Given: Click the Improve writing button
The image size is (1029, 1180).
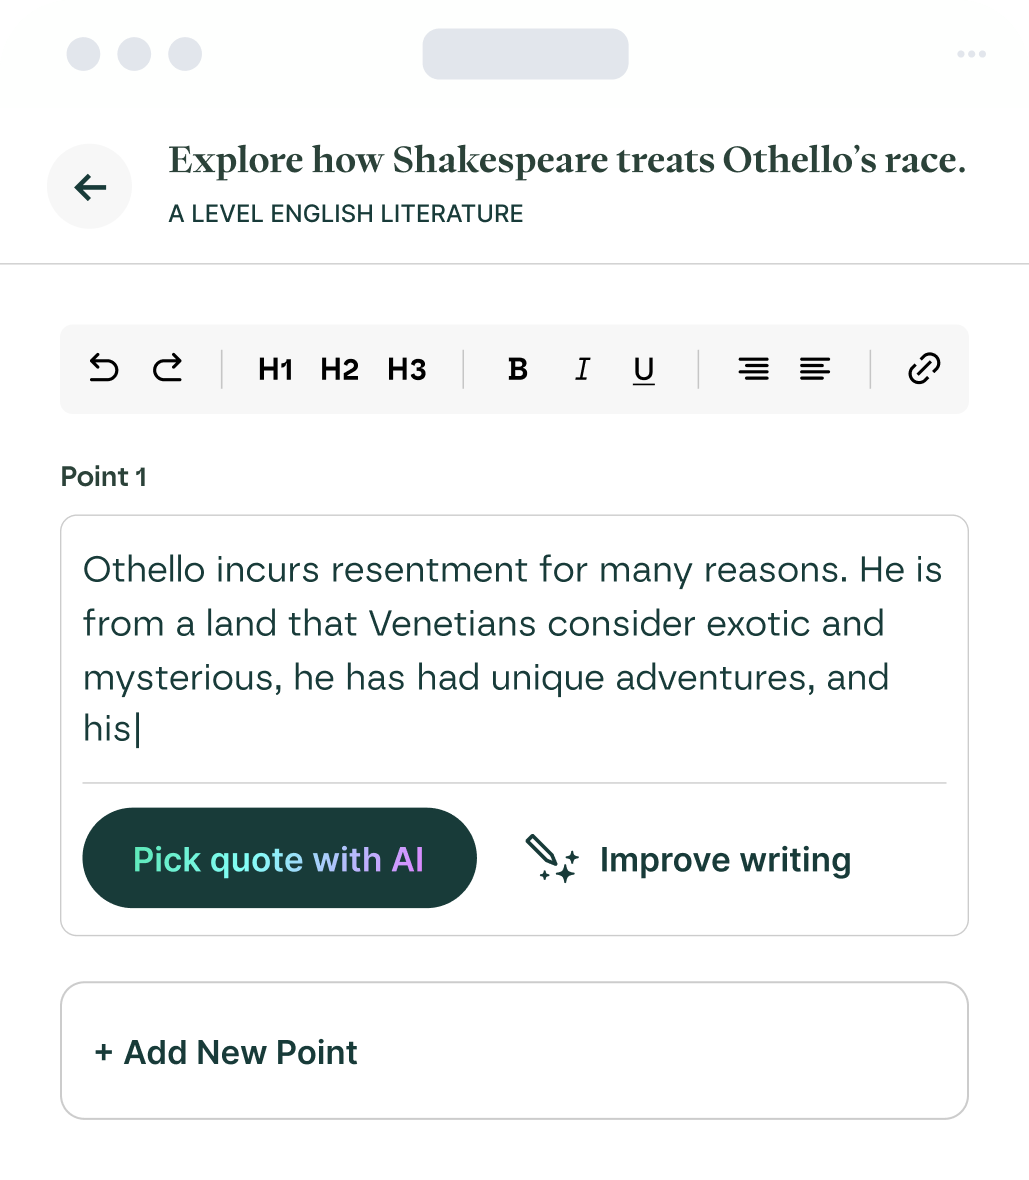Looking at the screenshot, I should pos(725,860).
